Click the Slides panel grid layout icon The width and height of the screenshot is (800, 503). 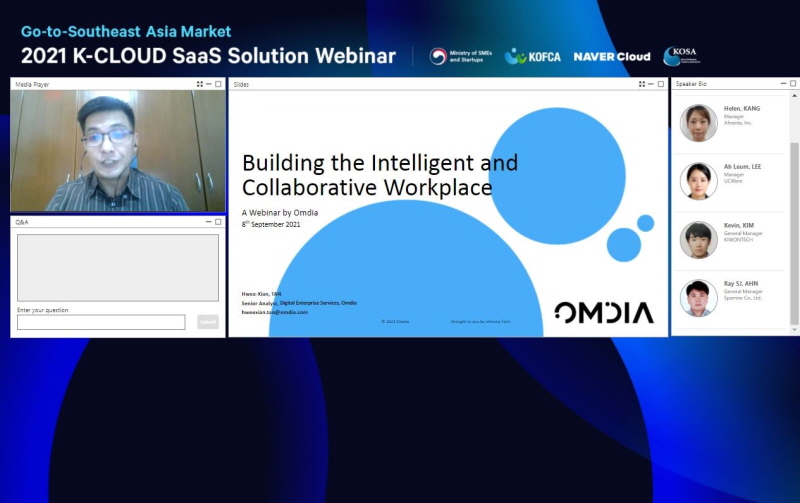coord(642,84)
